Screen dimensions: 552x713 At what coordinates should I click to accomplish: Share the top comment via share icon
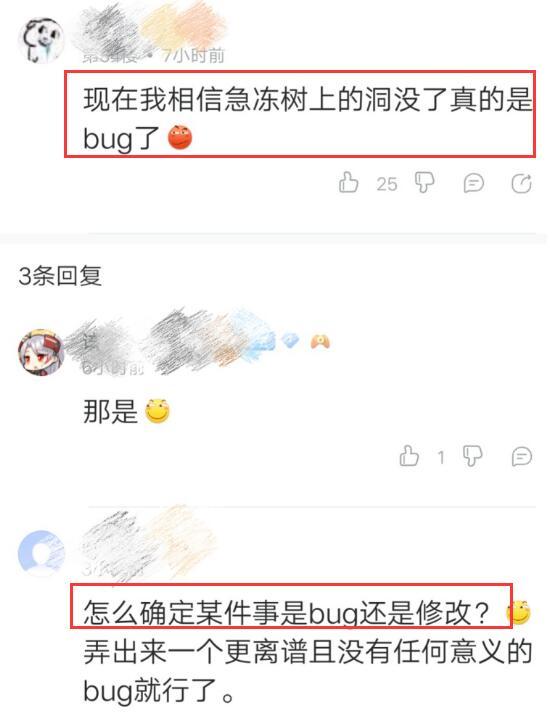pyautogui.click(x=521, y=183)
